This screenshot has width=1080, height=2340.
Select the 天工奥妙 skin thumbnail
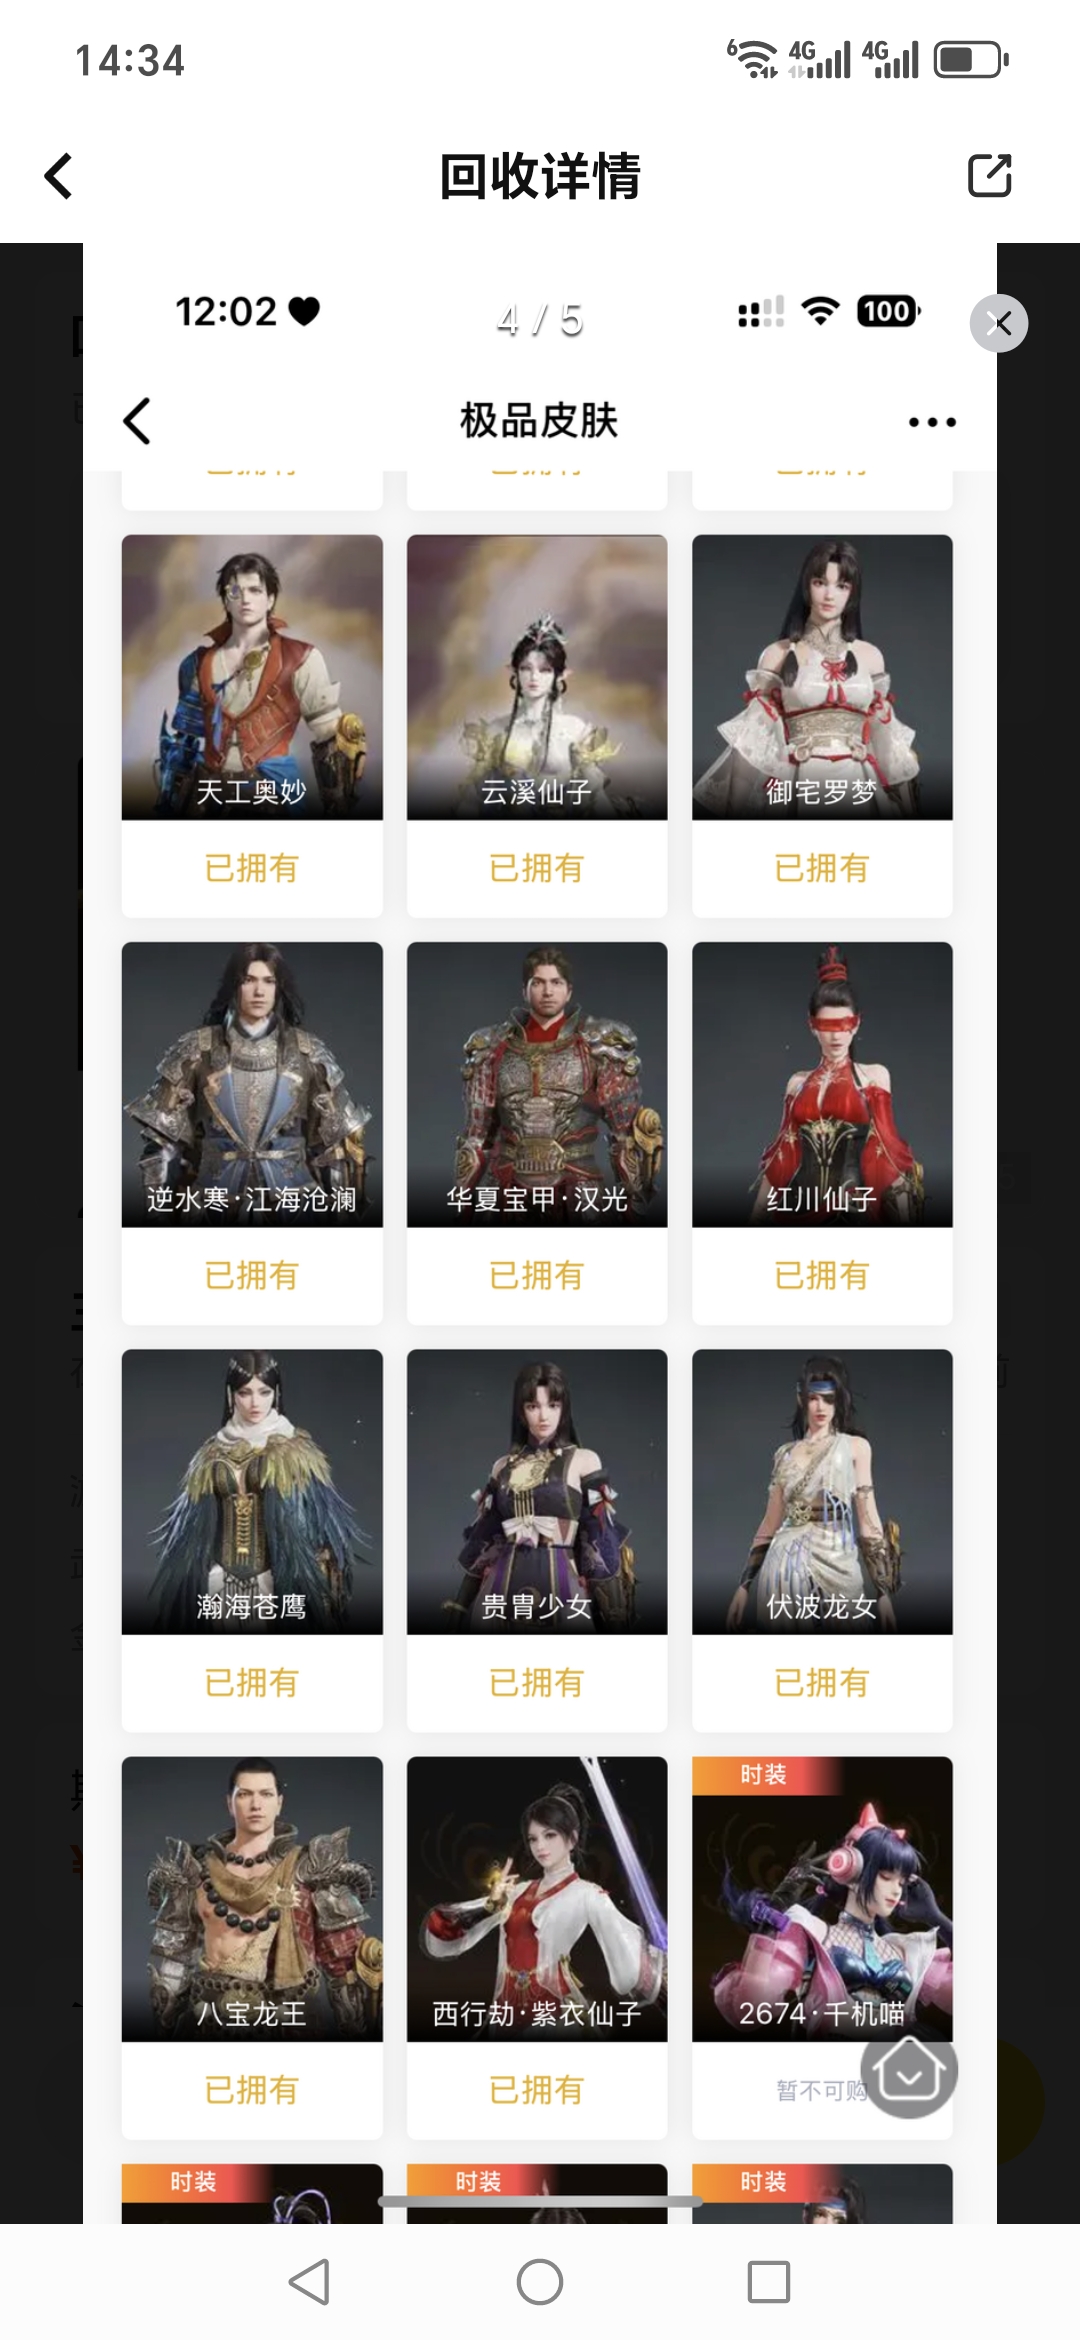pyautogui.click(x=252, y=677)
